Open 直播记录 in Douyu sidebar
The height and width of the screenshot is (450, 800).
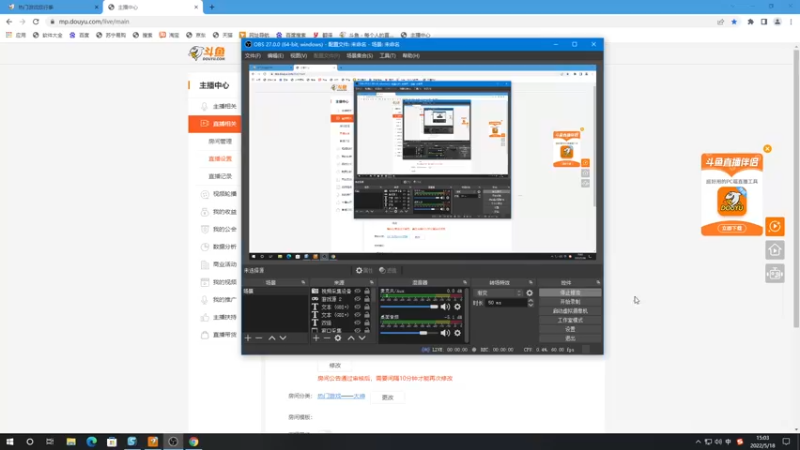tap(220, 176)
